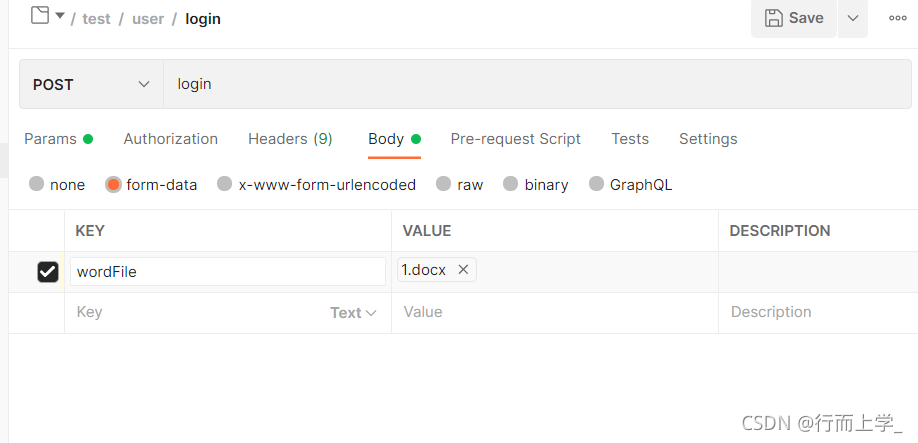Click the request document icon in breadcrumb
This screenshot has width=918, height=443.
point(40,15)
